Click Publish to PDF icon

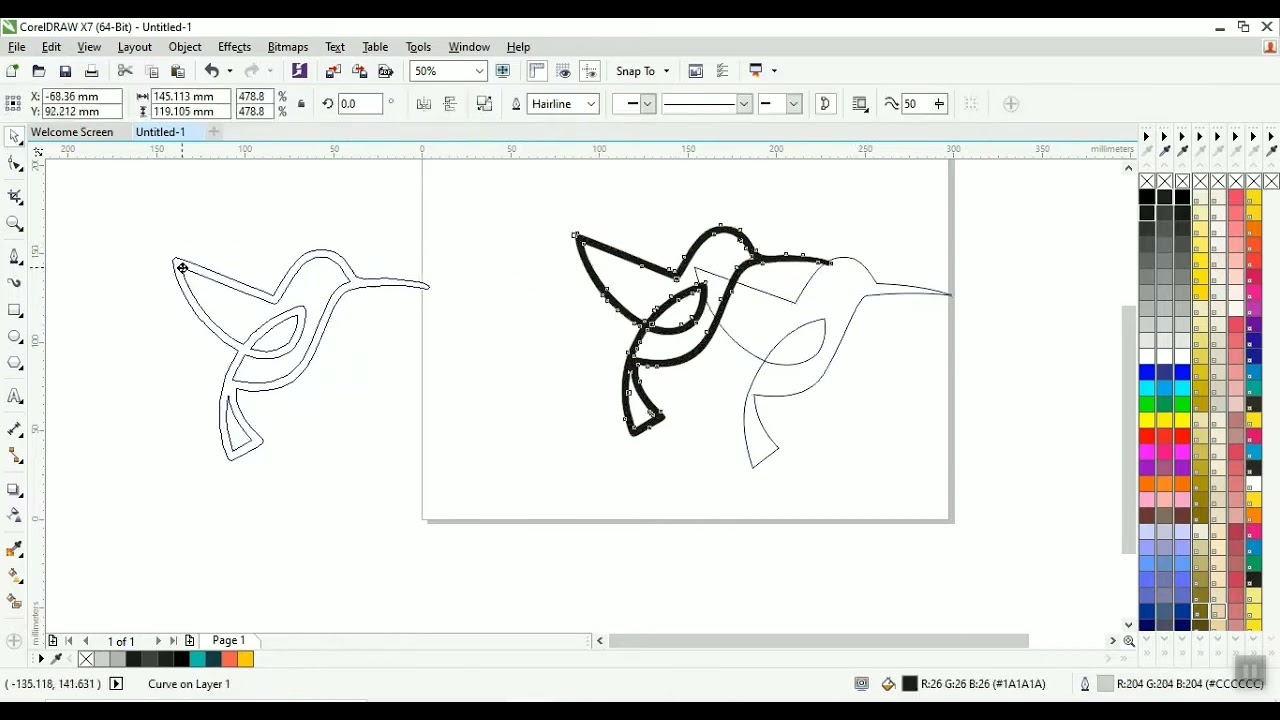tap(386, 71)
